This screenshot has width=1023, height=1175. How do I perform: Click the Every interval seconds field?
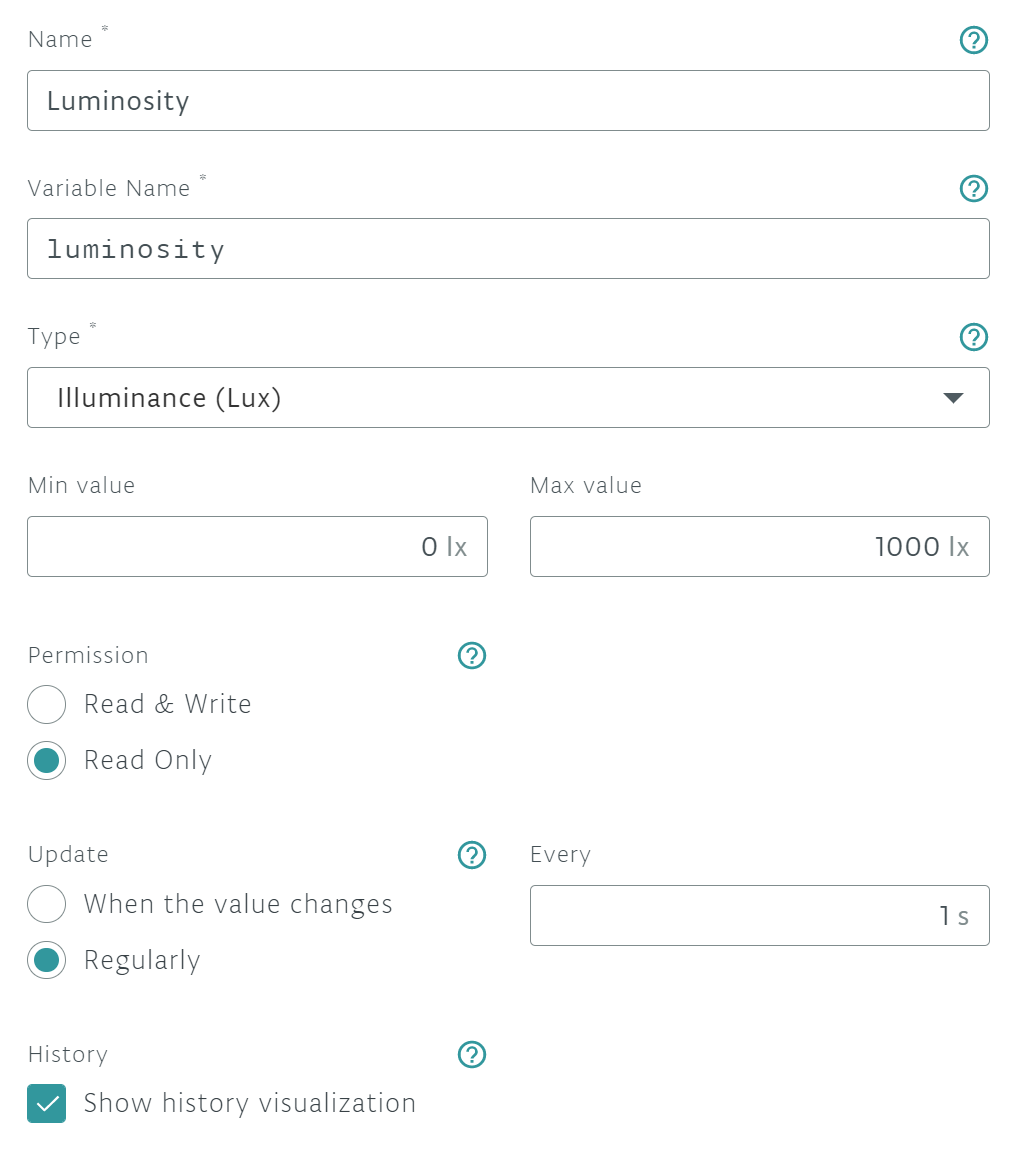point(759,916)
